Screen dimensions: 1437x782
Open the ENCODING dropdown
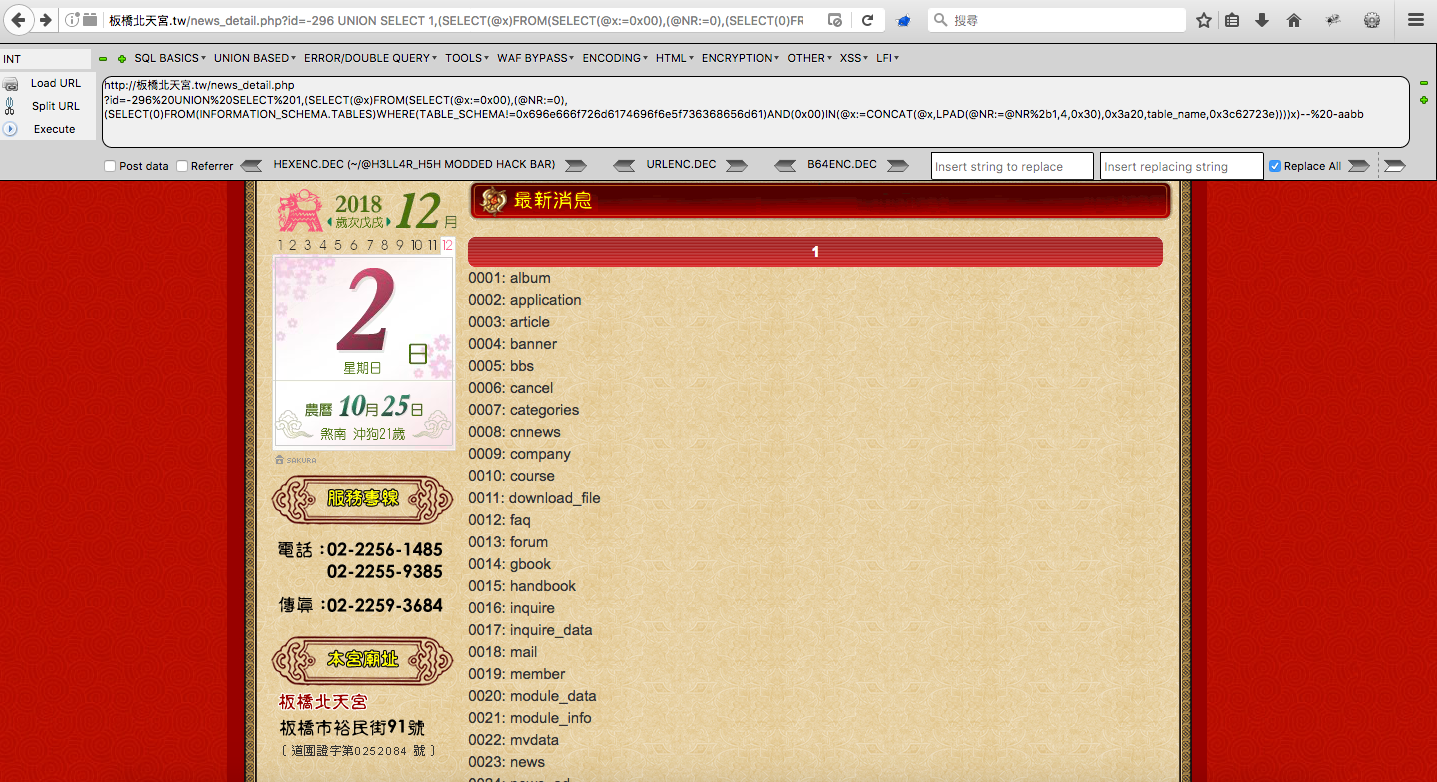click(x=615, y=58)
